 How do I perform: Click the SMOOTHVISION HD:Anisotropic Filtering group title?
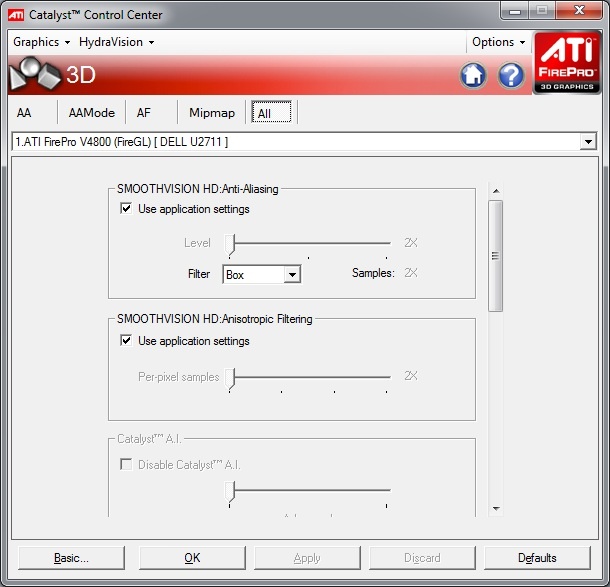215,319
